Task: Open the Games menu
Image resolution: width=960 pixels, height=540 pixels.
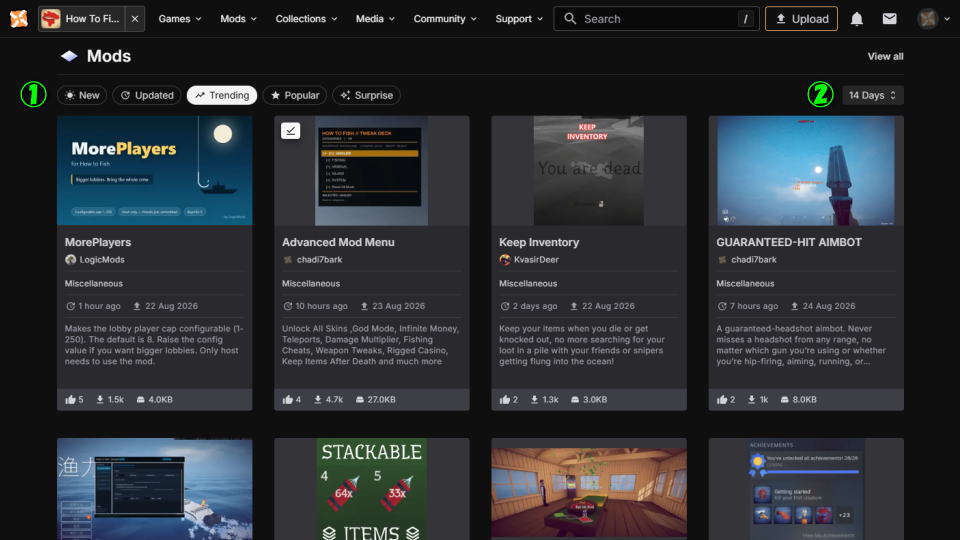Action: pyautogui.click(x=179, y=18)
